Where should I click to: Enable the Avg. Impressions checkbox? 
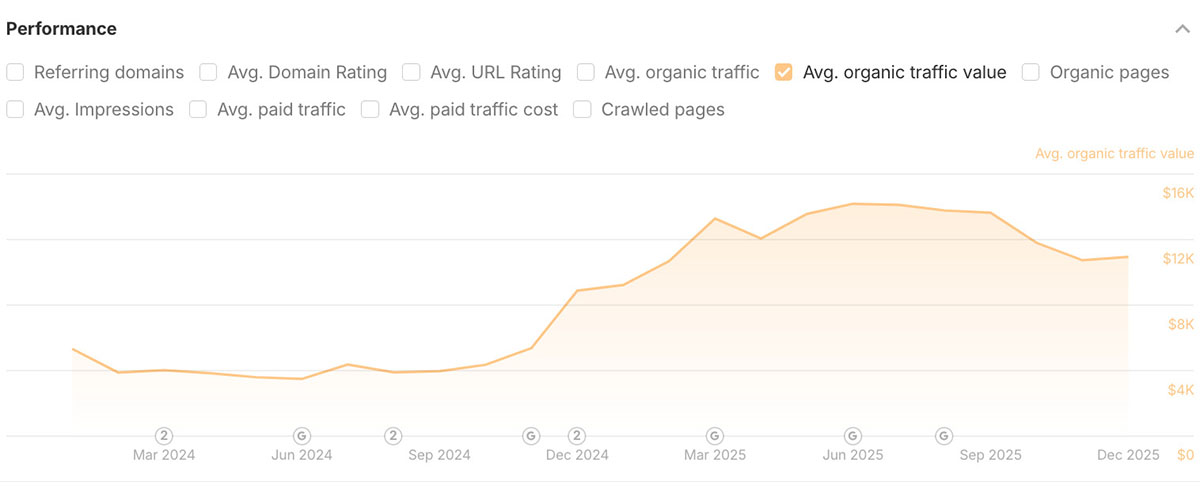click(x=15, y=110)
